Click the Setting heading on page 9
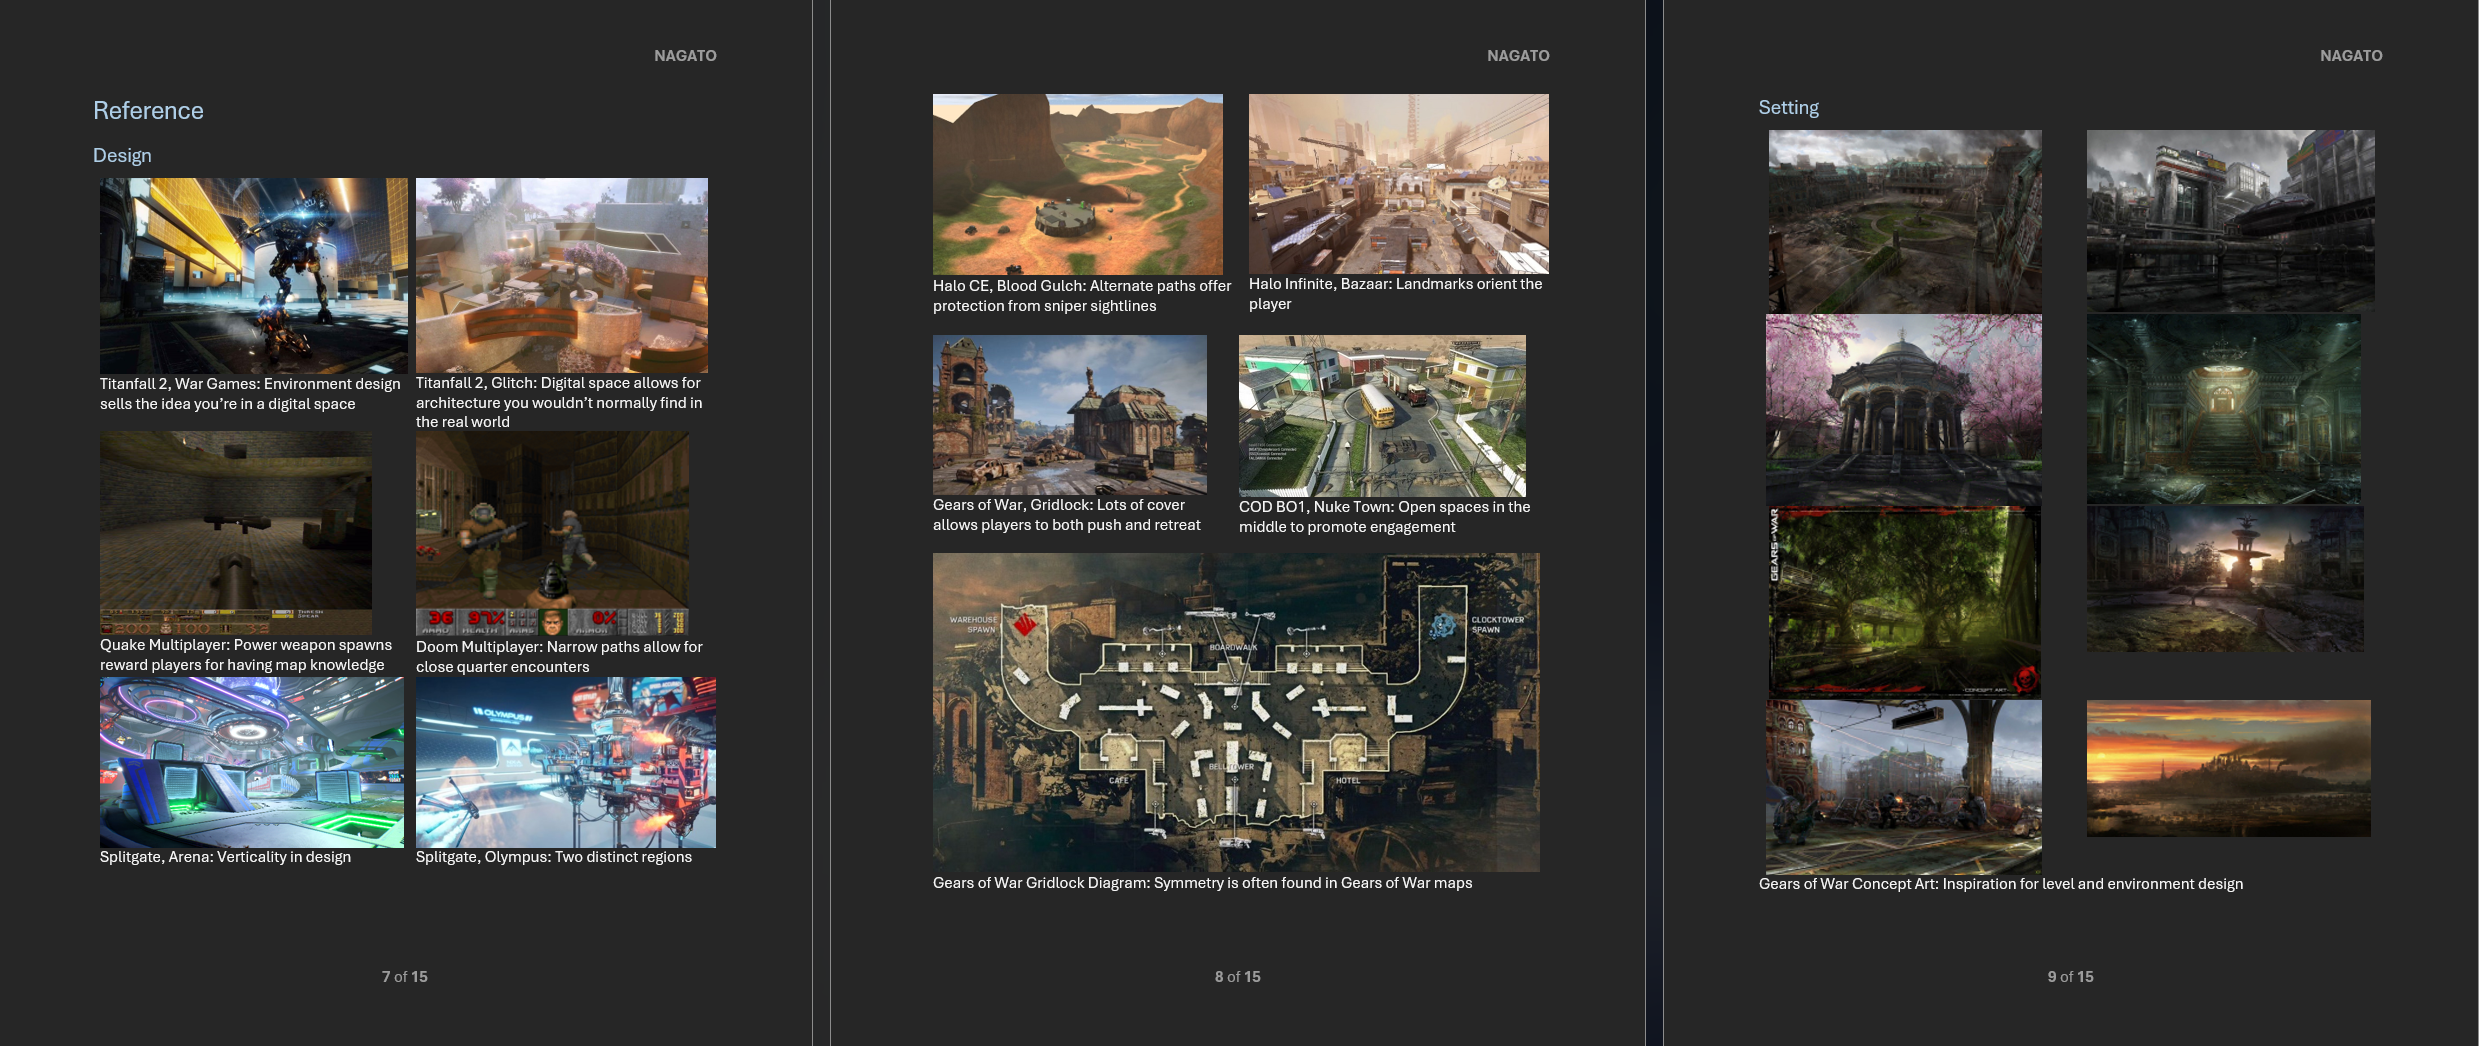The image size is (2479, 1046). 1788,108
